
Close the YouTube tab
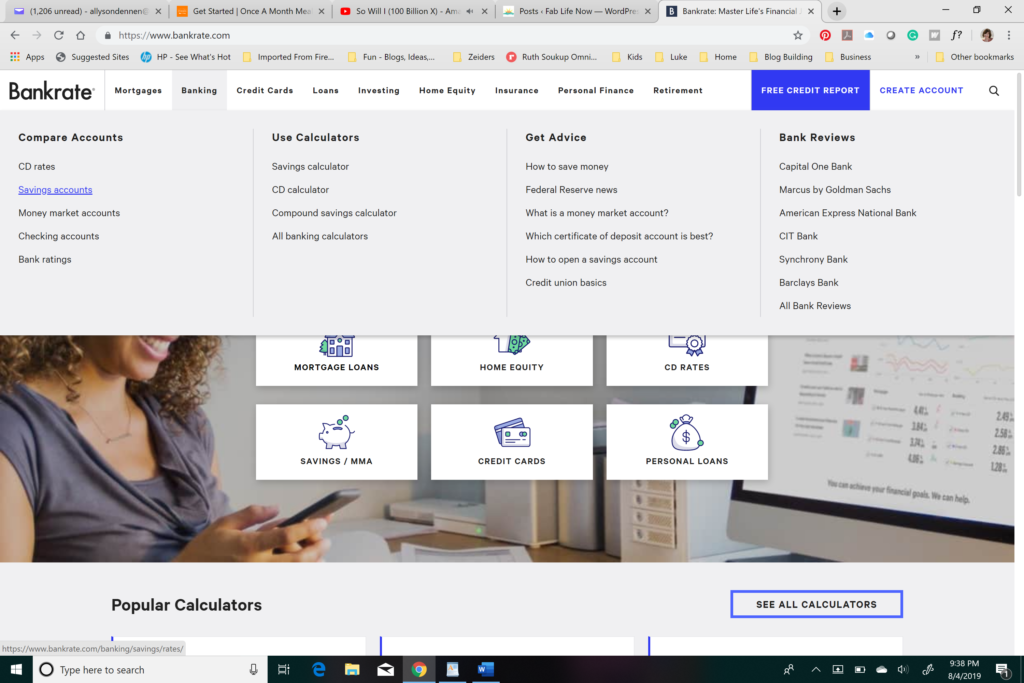(x=485, y=11)
